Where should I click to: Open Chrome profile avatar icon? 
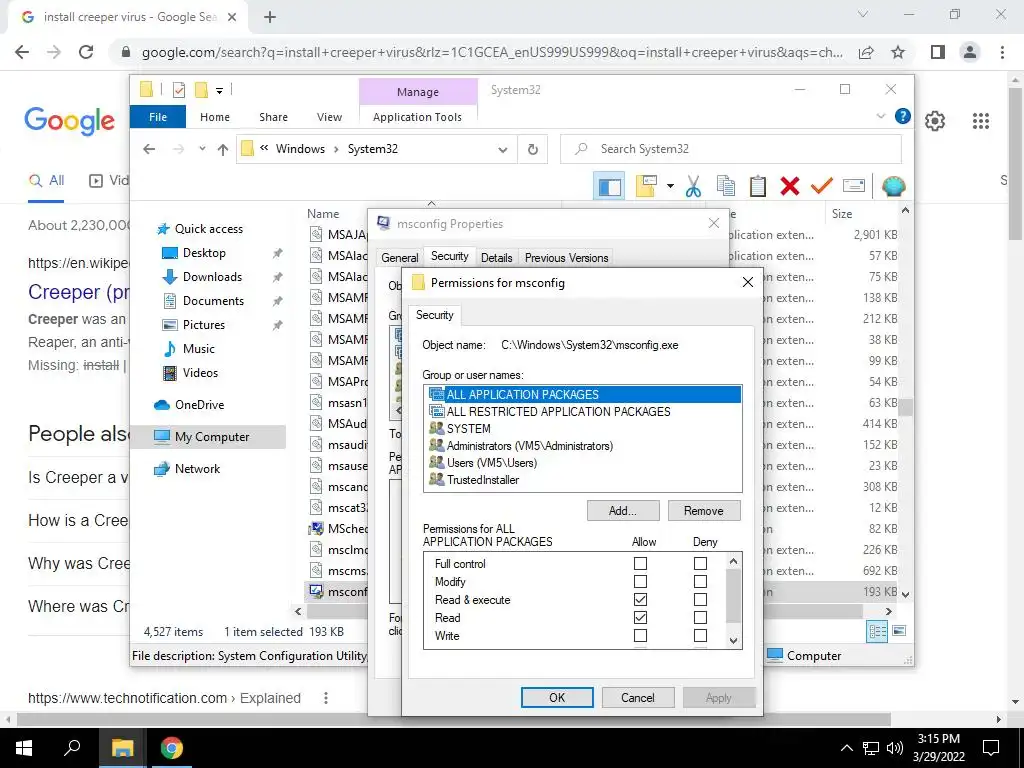[x=970, y=52]
